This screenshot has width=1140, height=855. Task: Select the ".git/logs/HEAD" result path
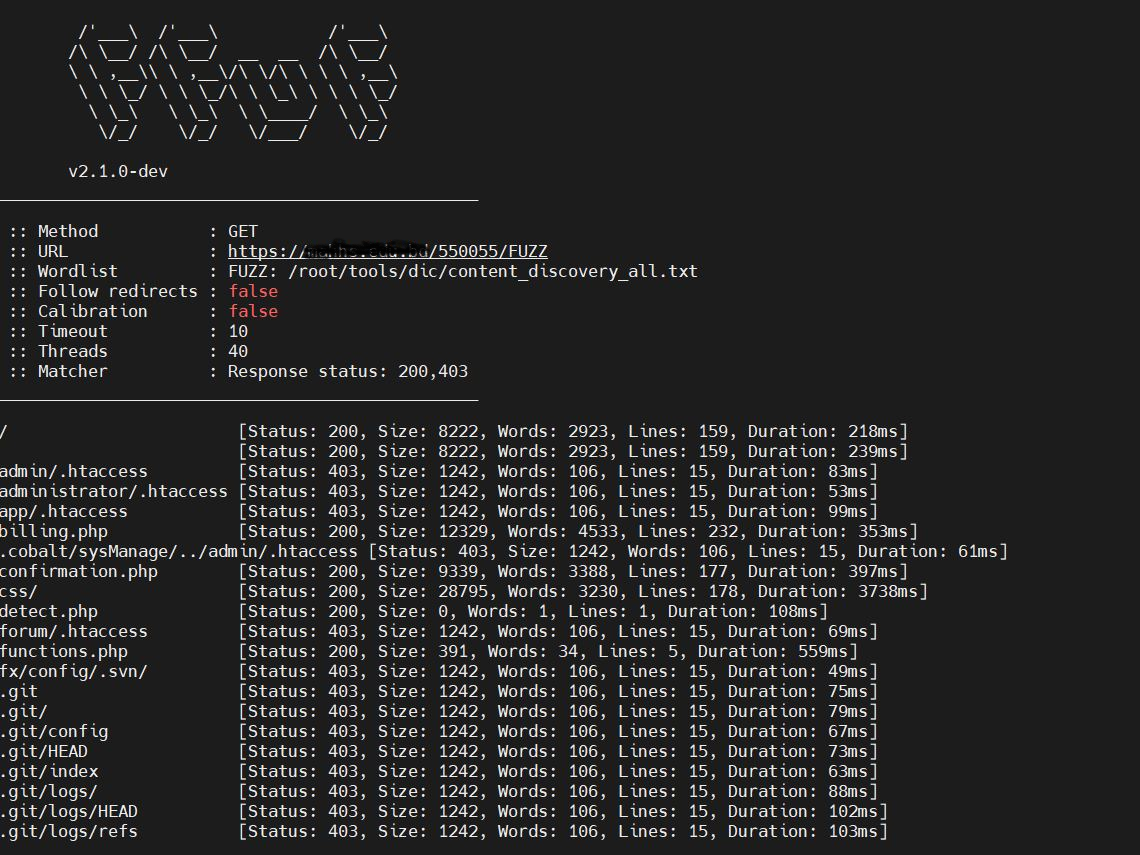pos(69,811)
